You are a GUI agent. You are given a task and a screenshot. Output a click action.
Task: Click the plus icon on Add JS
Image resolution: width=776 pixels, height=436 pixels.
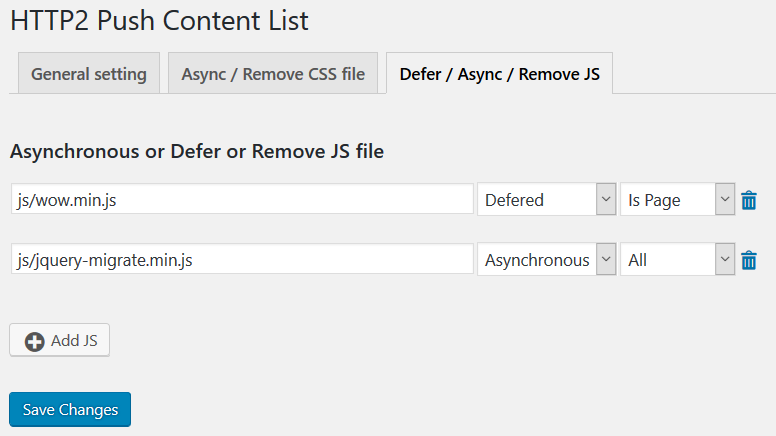point(35,341)
